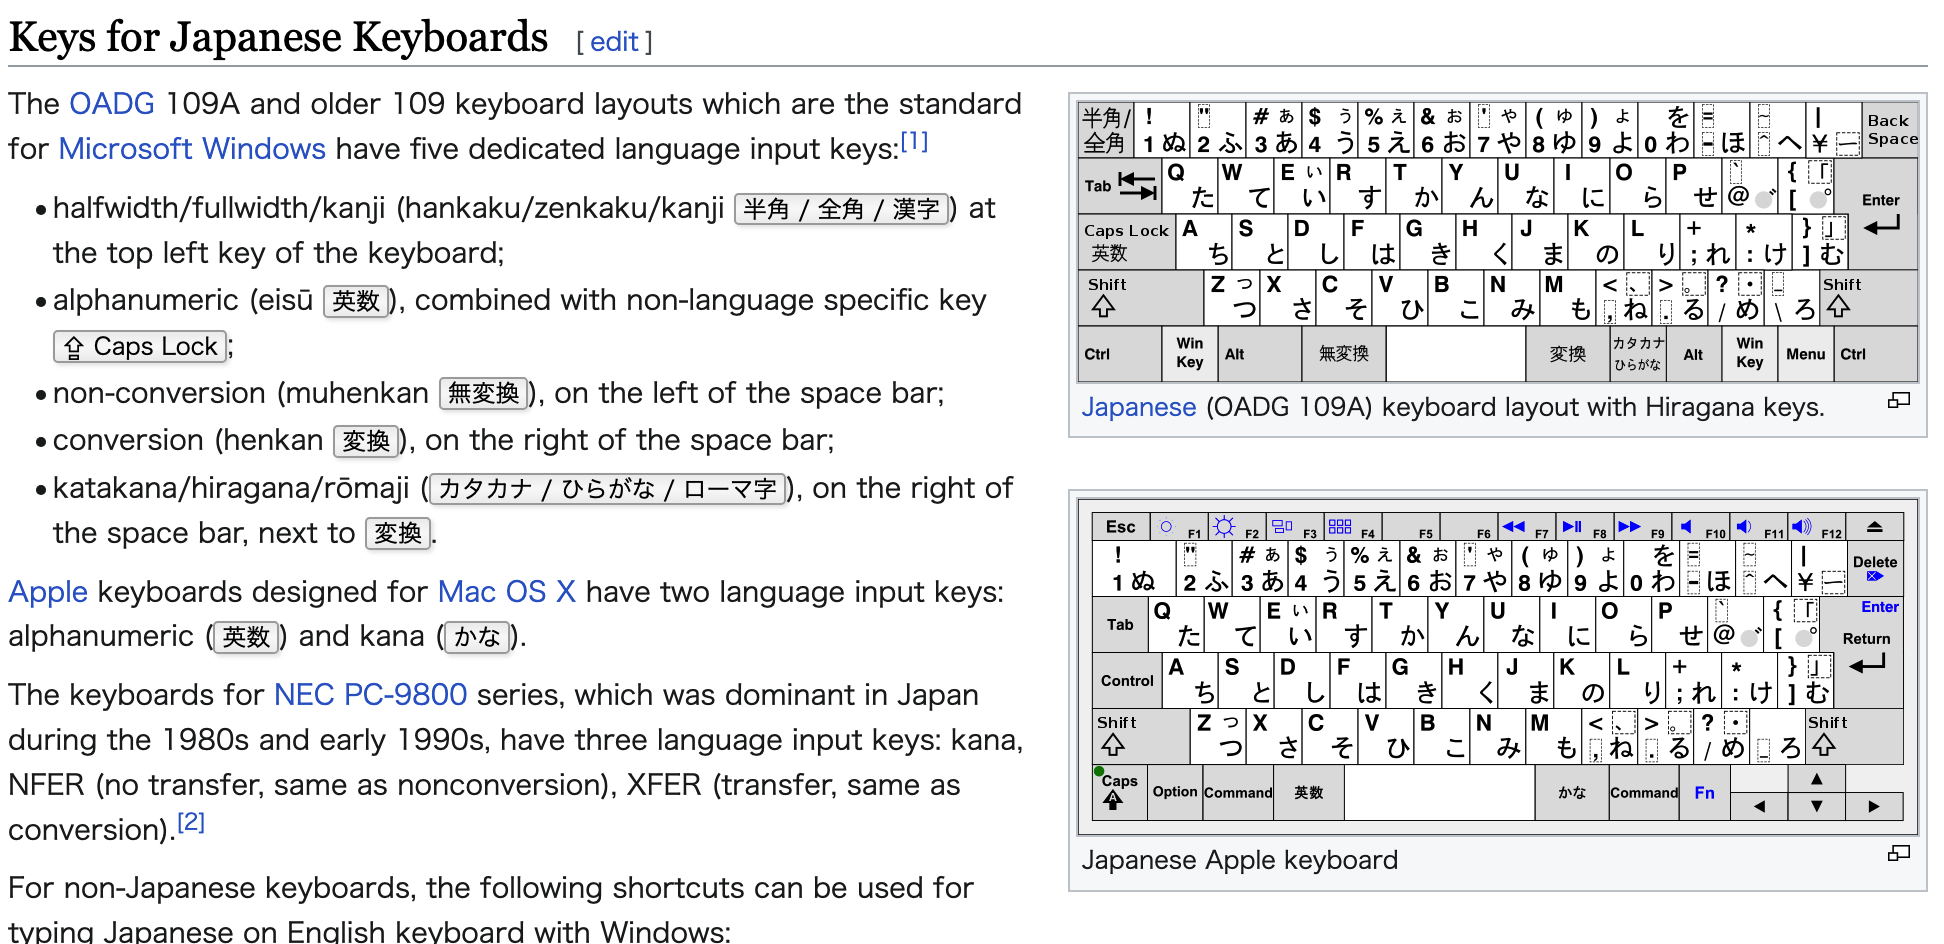Open the edit link for the section
Viewport: 1944px width, 944px height.
pos(614,42)
